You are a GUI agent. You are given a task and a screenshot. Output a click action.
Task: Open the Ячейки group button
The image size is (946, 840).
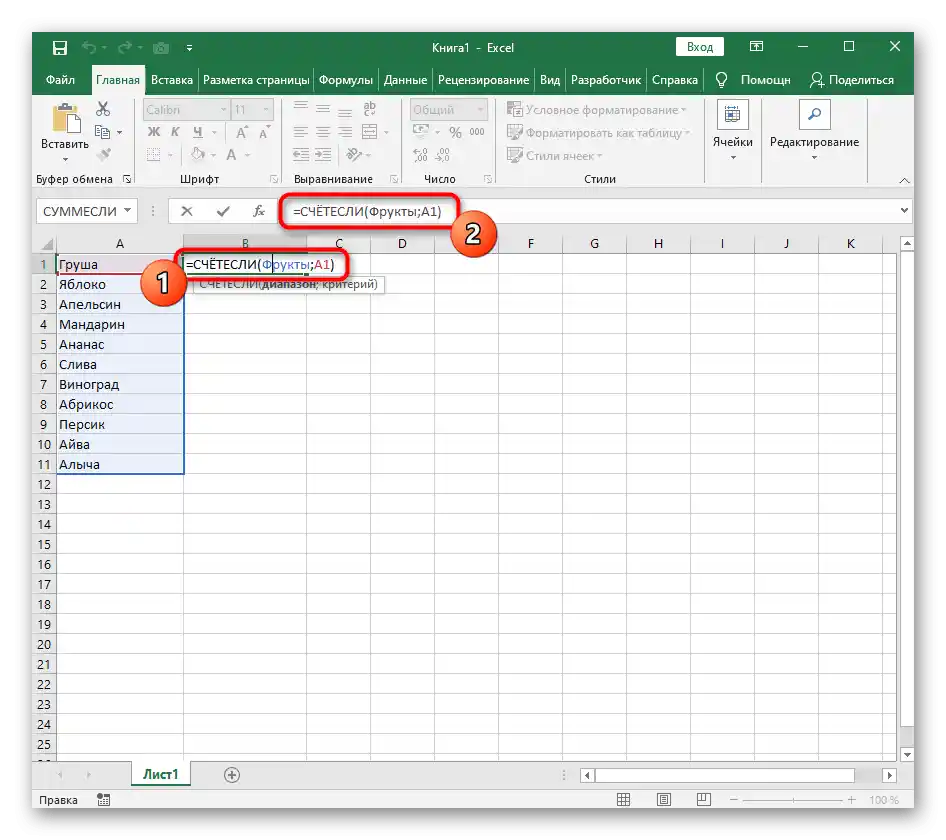tap(732, 132)
